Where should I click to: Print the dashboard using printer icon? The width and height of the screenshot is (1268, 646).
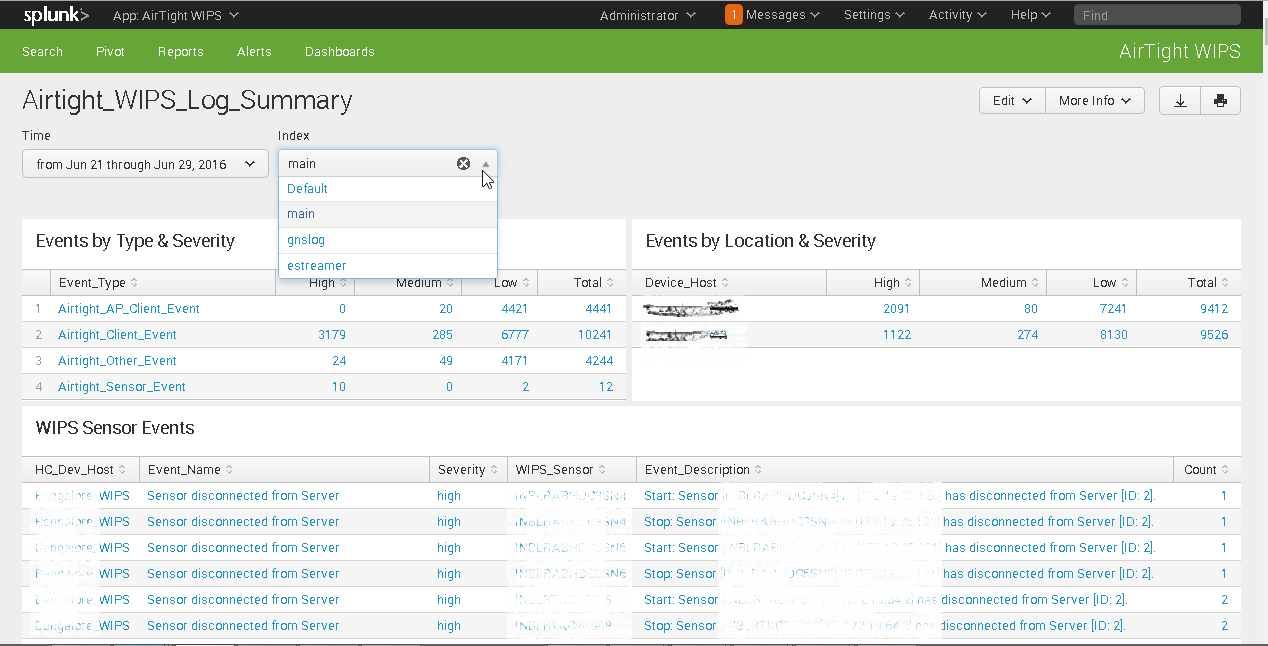coord(1221,100)
